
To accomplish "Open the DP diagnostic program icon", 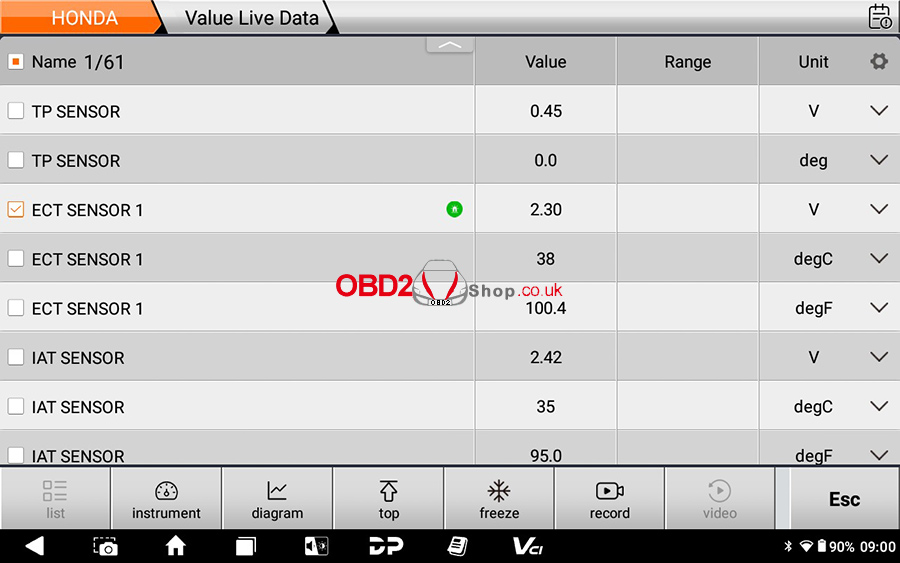I will pos(386,546).
